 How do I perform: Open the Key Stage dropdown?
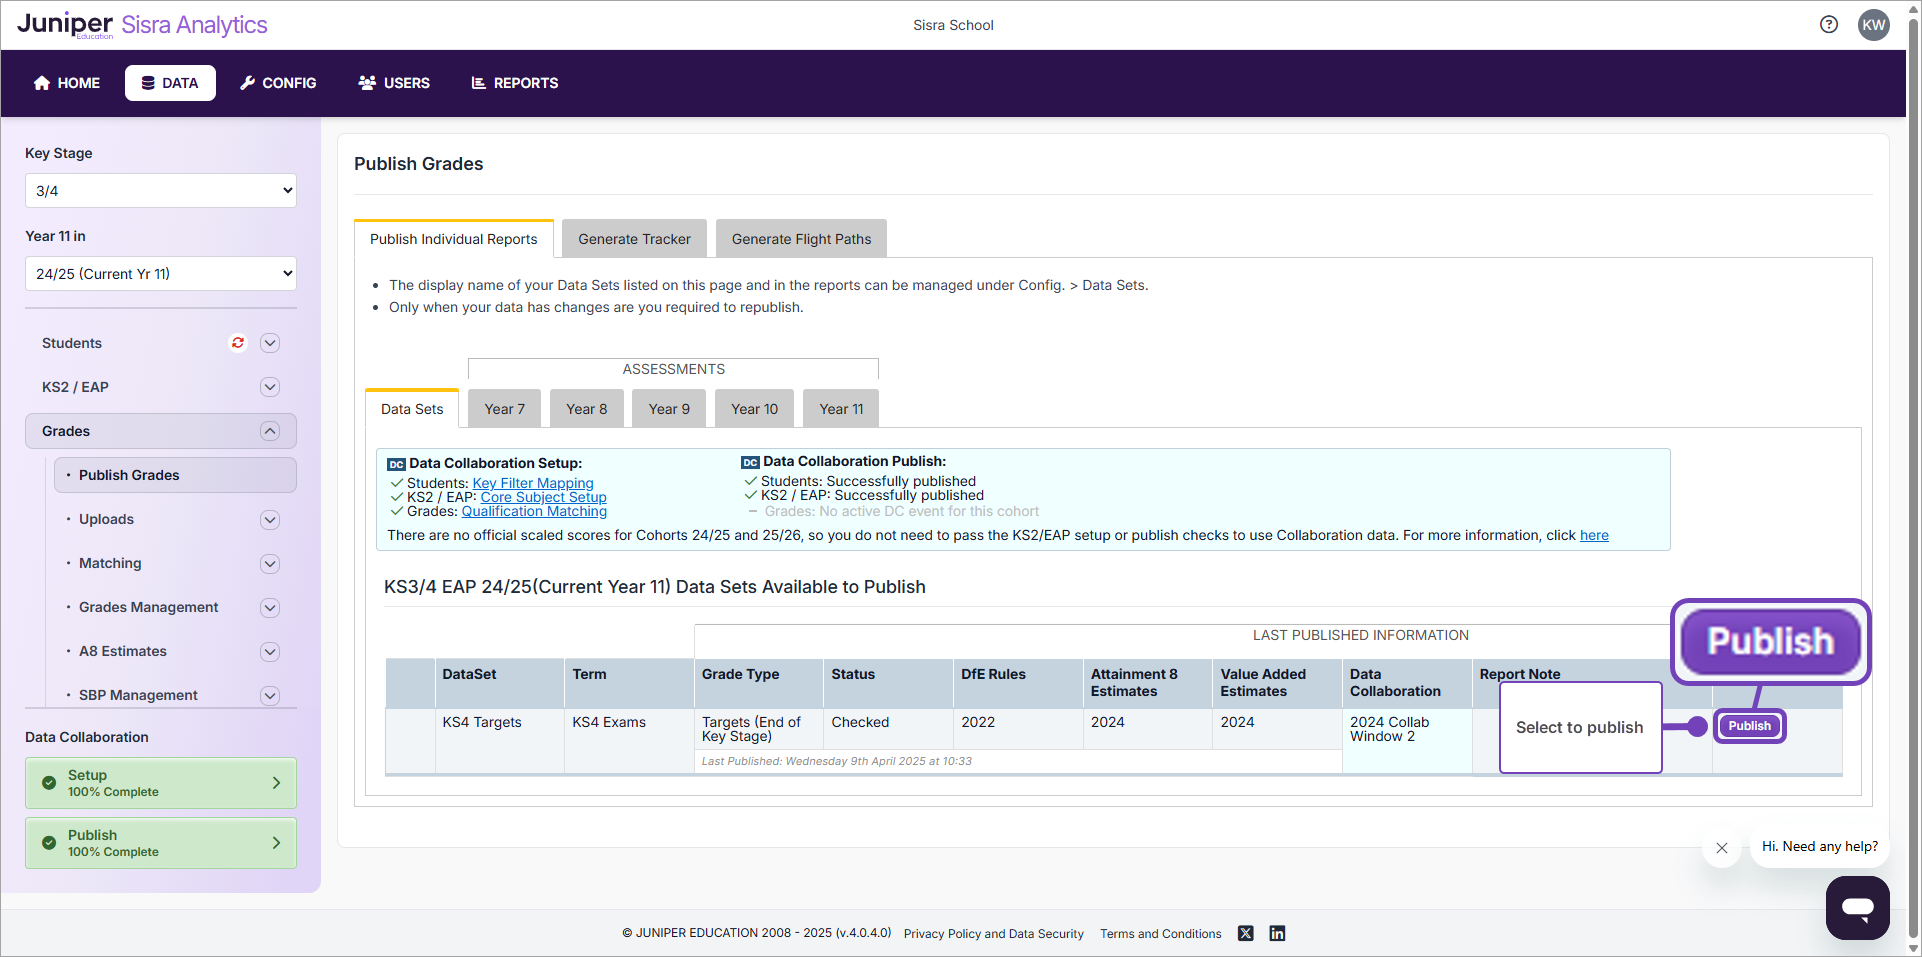click(160, 190)
